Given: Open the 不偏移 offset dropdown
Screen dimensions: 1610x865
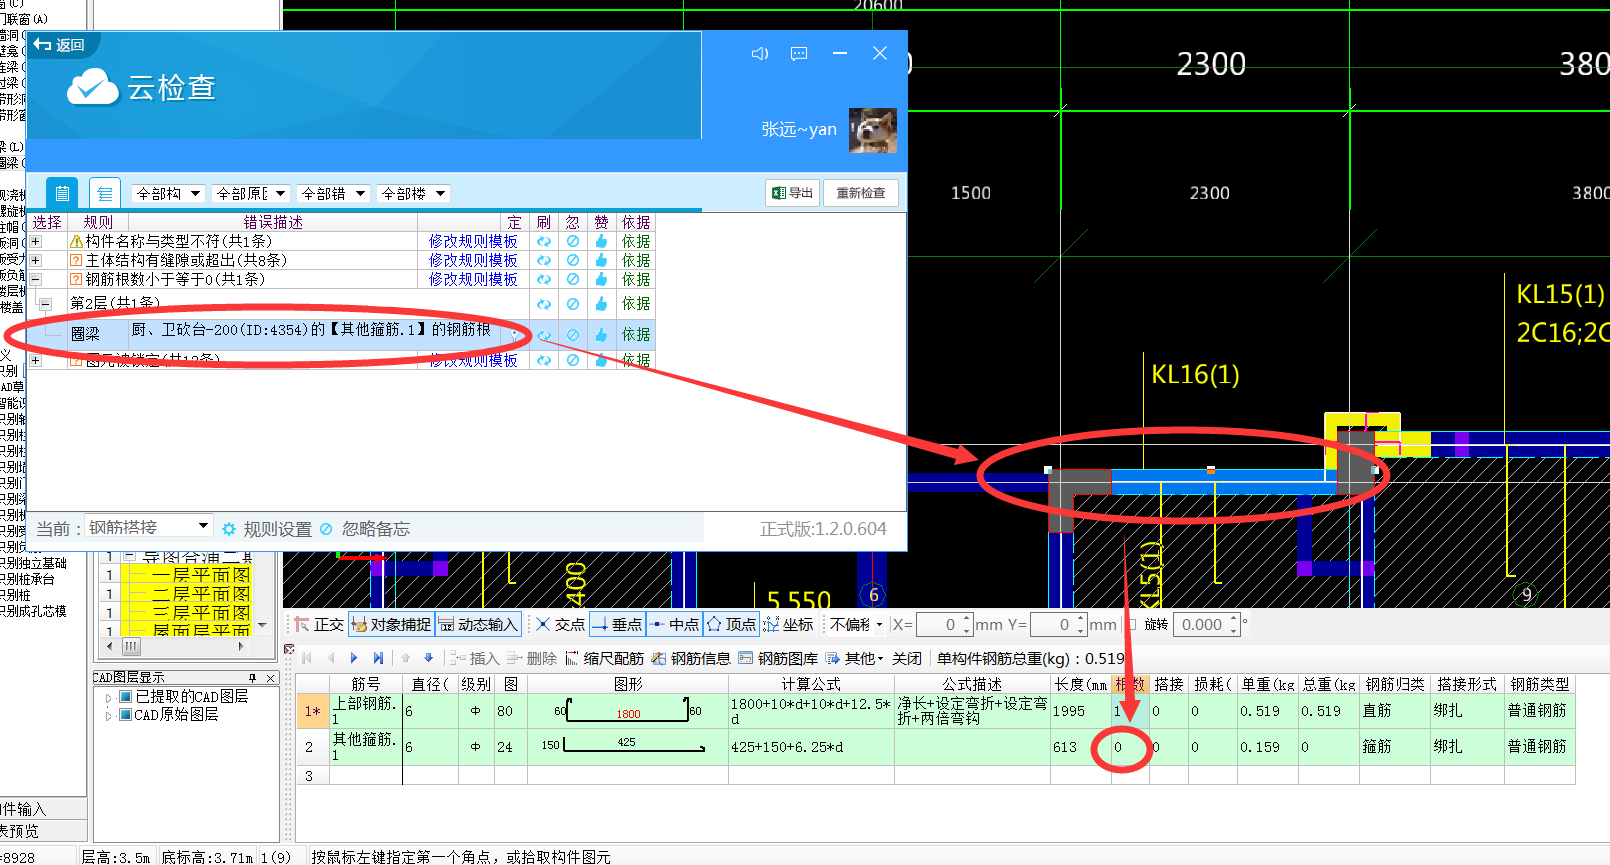Looking at the screenshot, I should (x=856, y=624).
